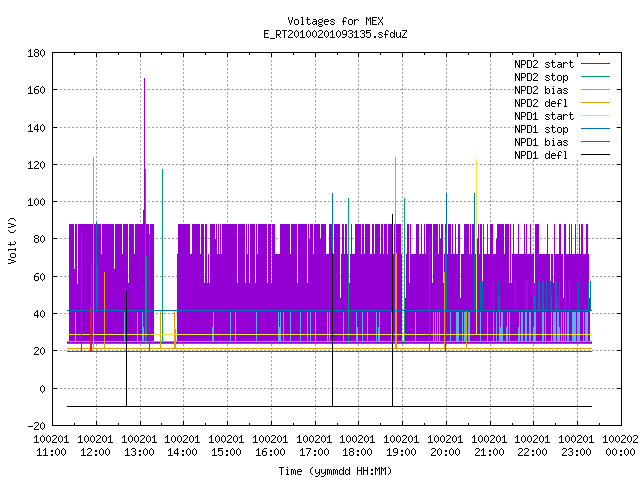Click the filename E_RT20100201093135.sfduZ subtitle
Image resolution: width=640 pixels, height=480 pixels.
[x=335, y=34]
